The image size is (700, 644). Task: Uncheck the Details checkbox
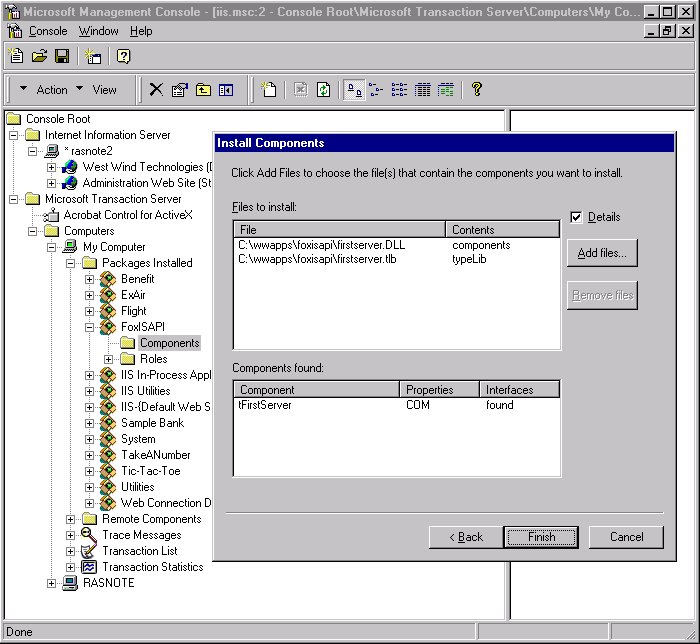(576, 217)
